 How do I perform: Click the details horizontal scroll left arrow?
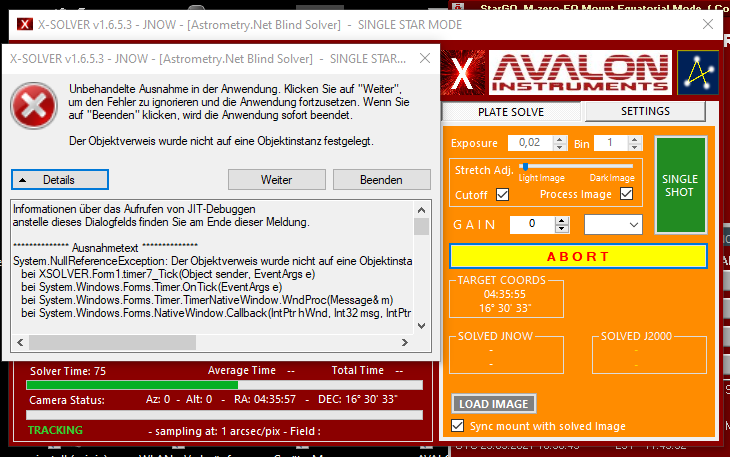click(x=20, y=343)
